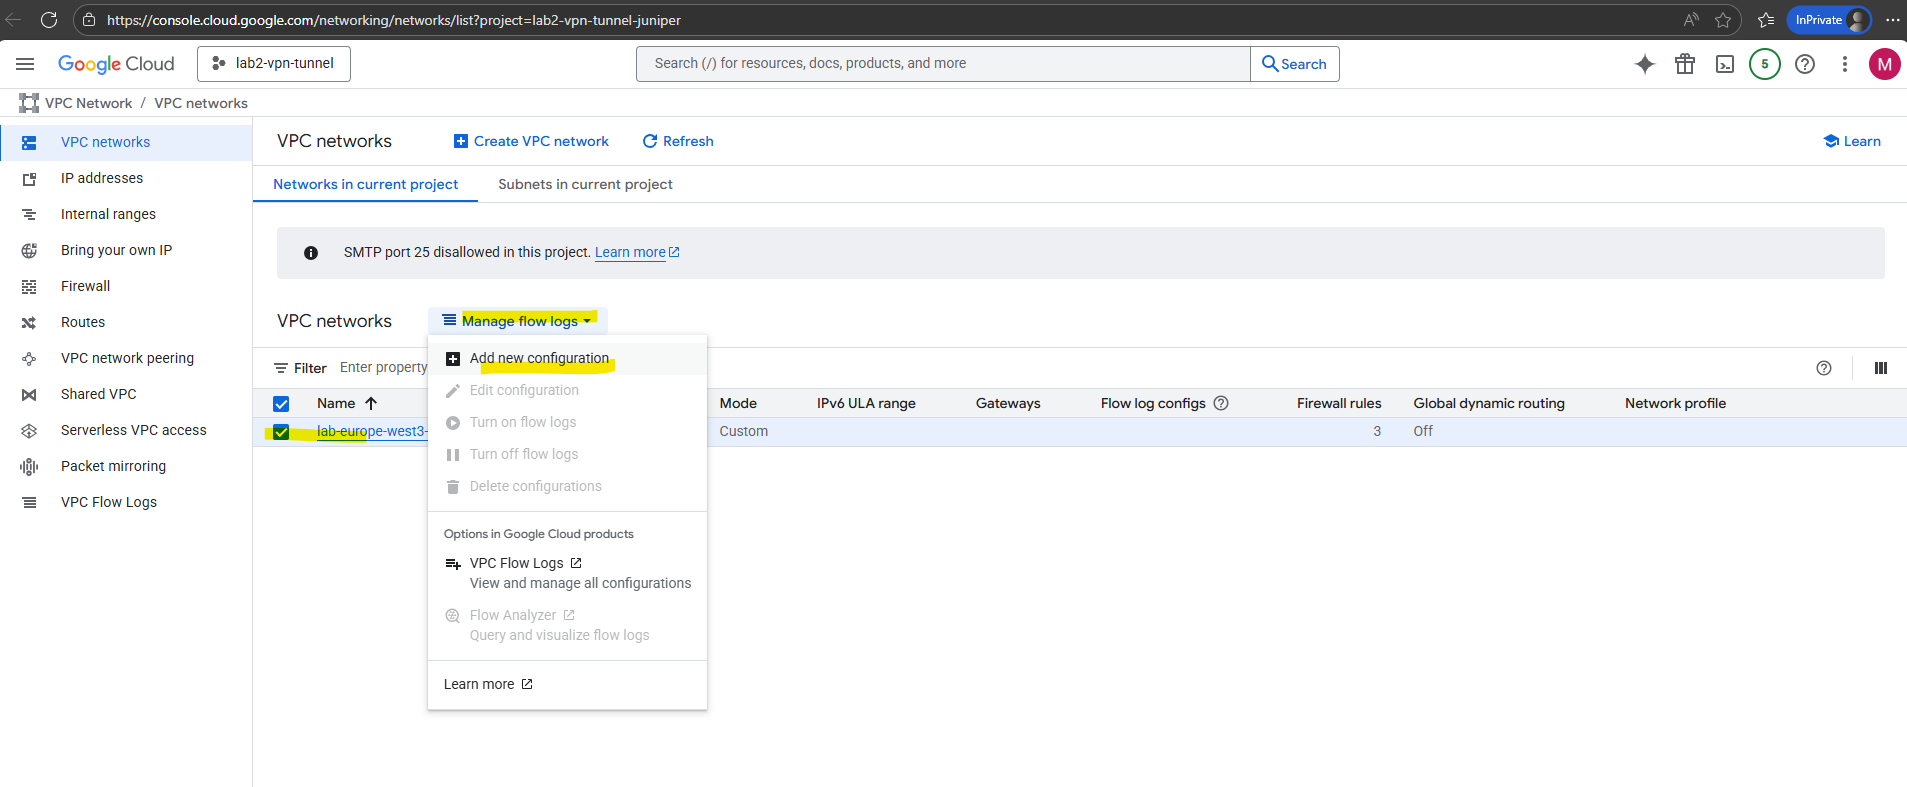Image resolution: width=1907 pixels, height=787 pixels.
Task: Open the help question mark icon
Action: pos(1805,64)
